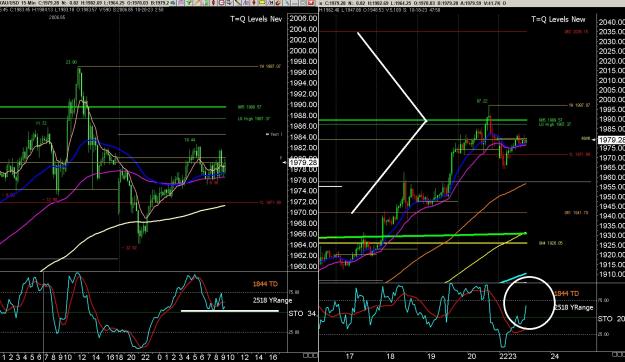Click date 20 on right chart time axis
Image resolution: width=625 pixels, height=362 pixels.
click(x=472, y=356)
